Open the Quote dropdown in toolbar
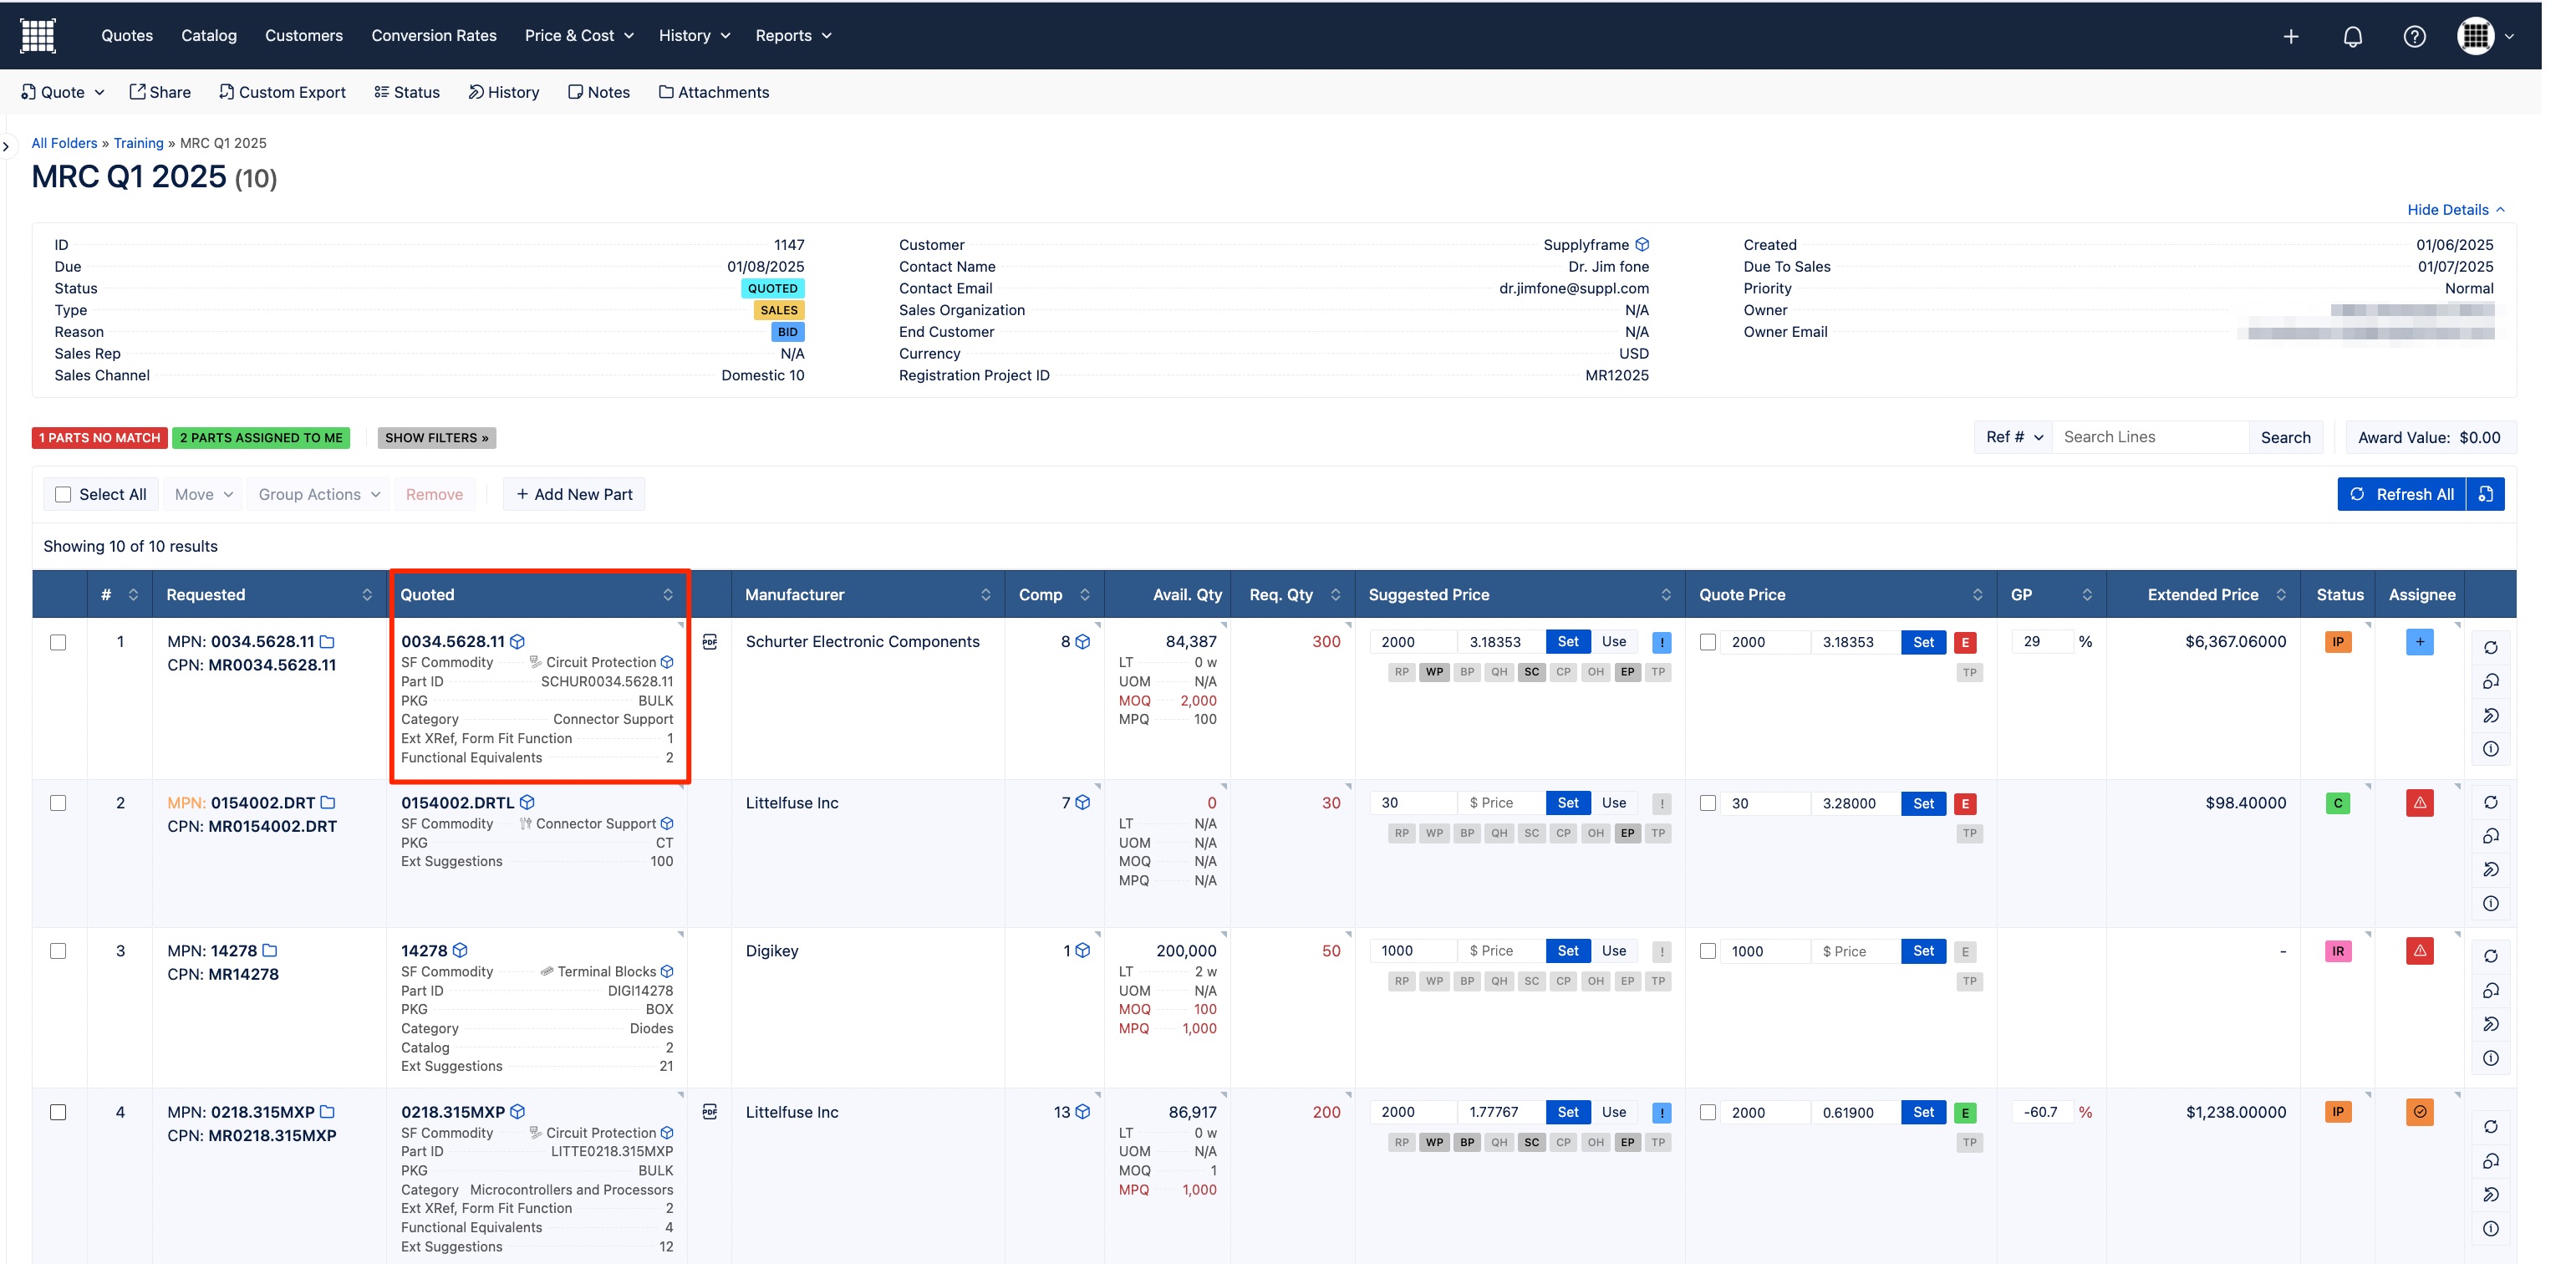Screen dimensions: 2576x1264 coord(63,92)
